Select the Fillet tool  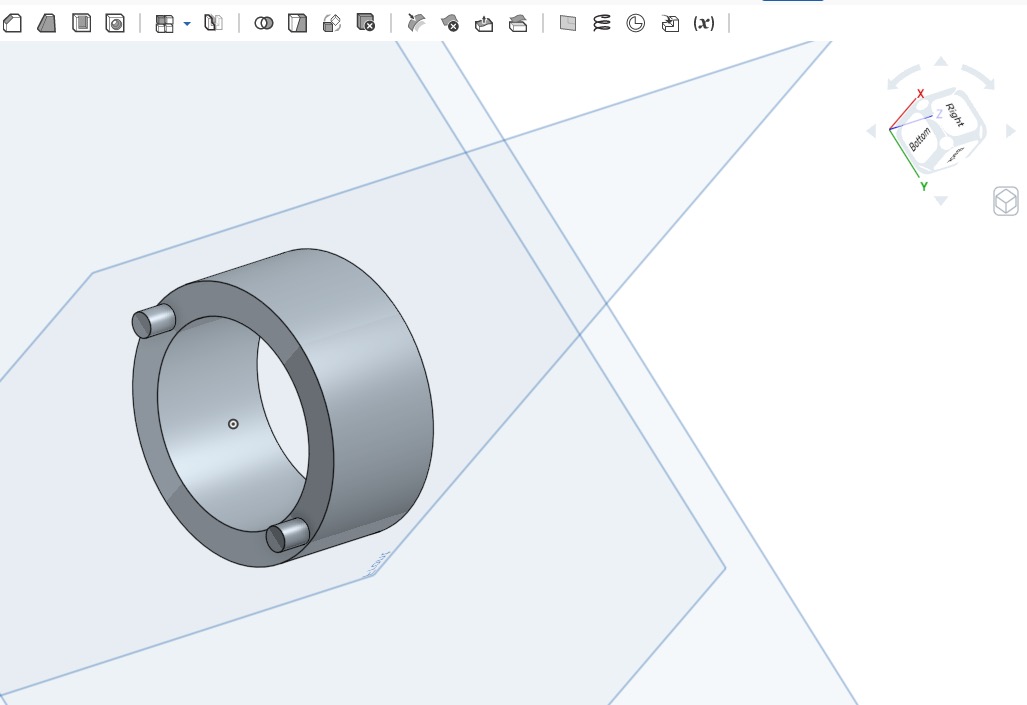[13, 23]
